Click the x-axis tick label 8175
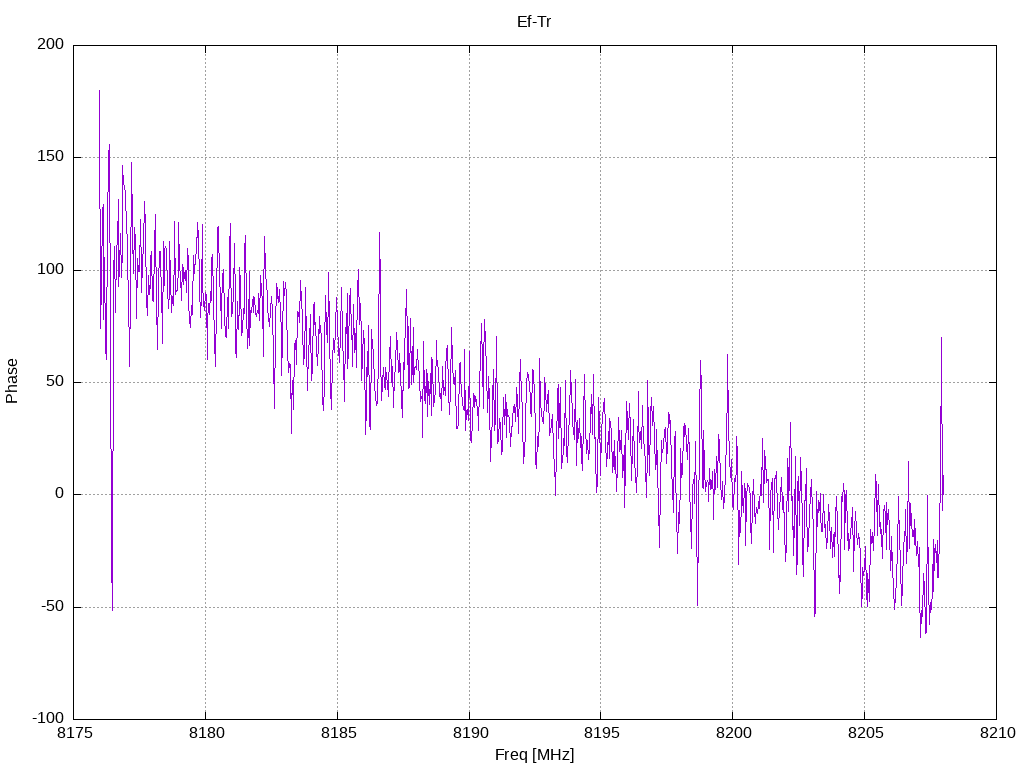 76,733
